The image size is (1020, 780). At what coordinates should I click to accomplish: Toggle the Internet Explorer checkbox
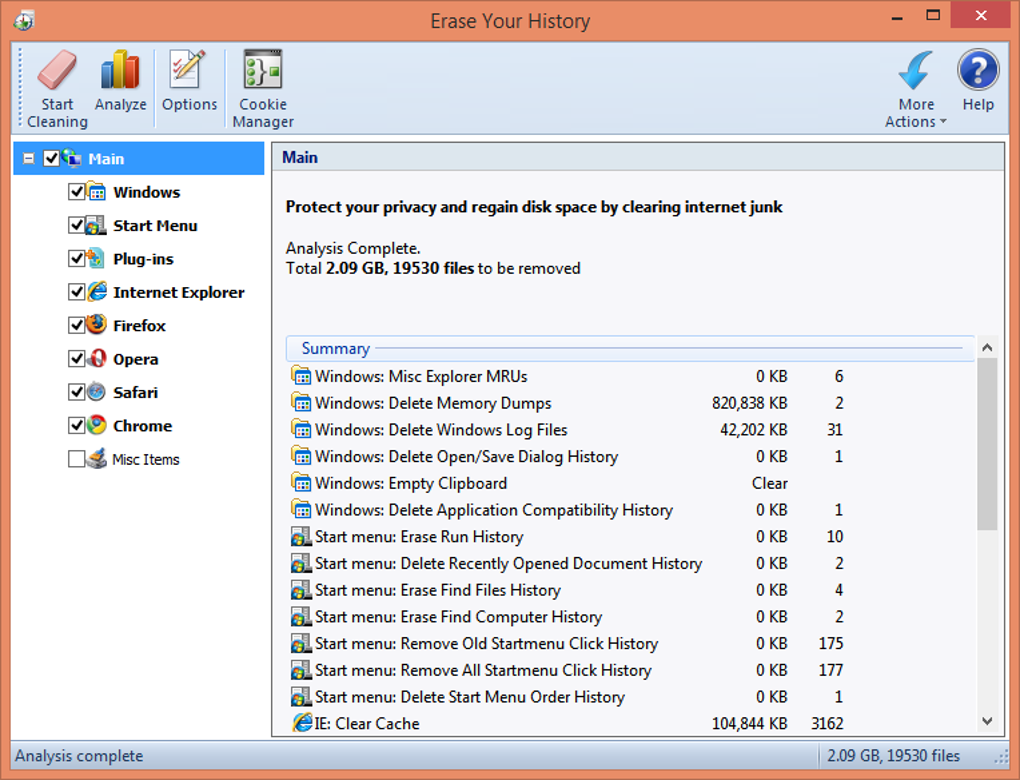coord(76,291)
